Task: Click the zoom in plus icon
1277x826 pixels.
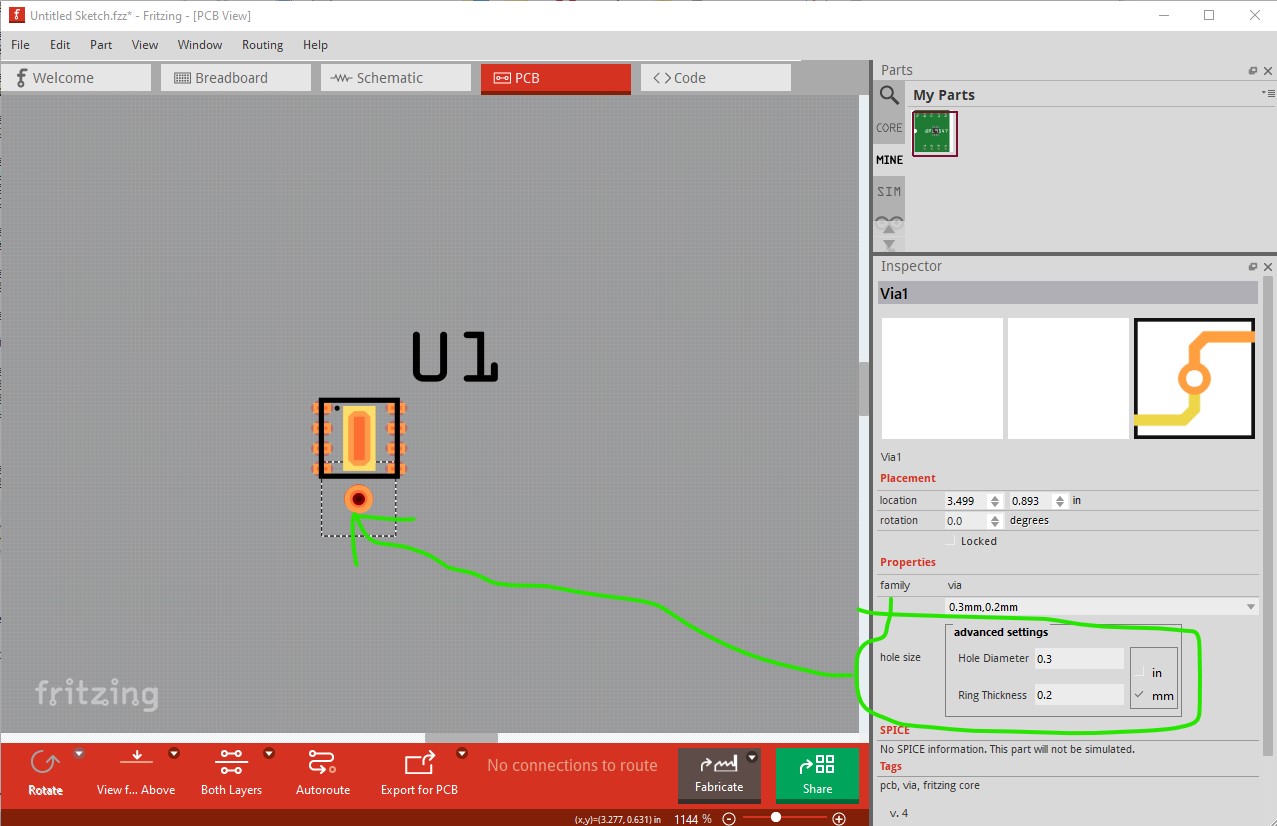Action: point(839,818)
